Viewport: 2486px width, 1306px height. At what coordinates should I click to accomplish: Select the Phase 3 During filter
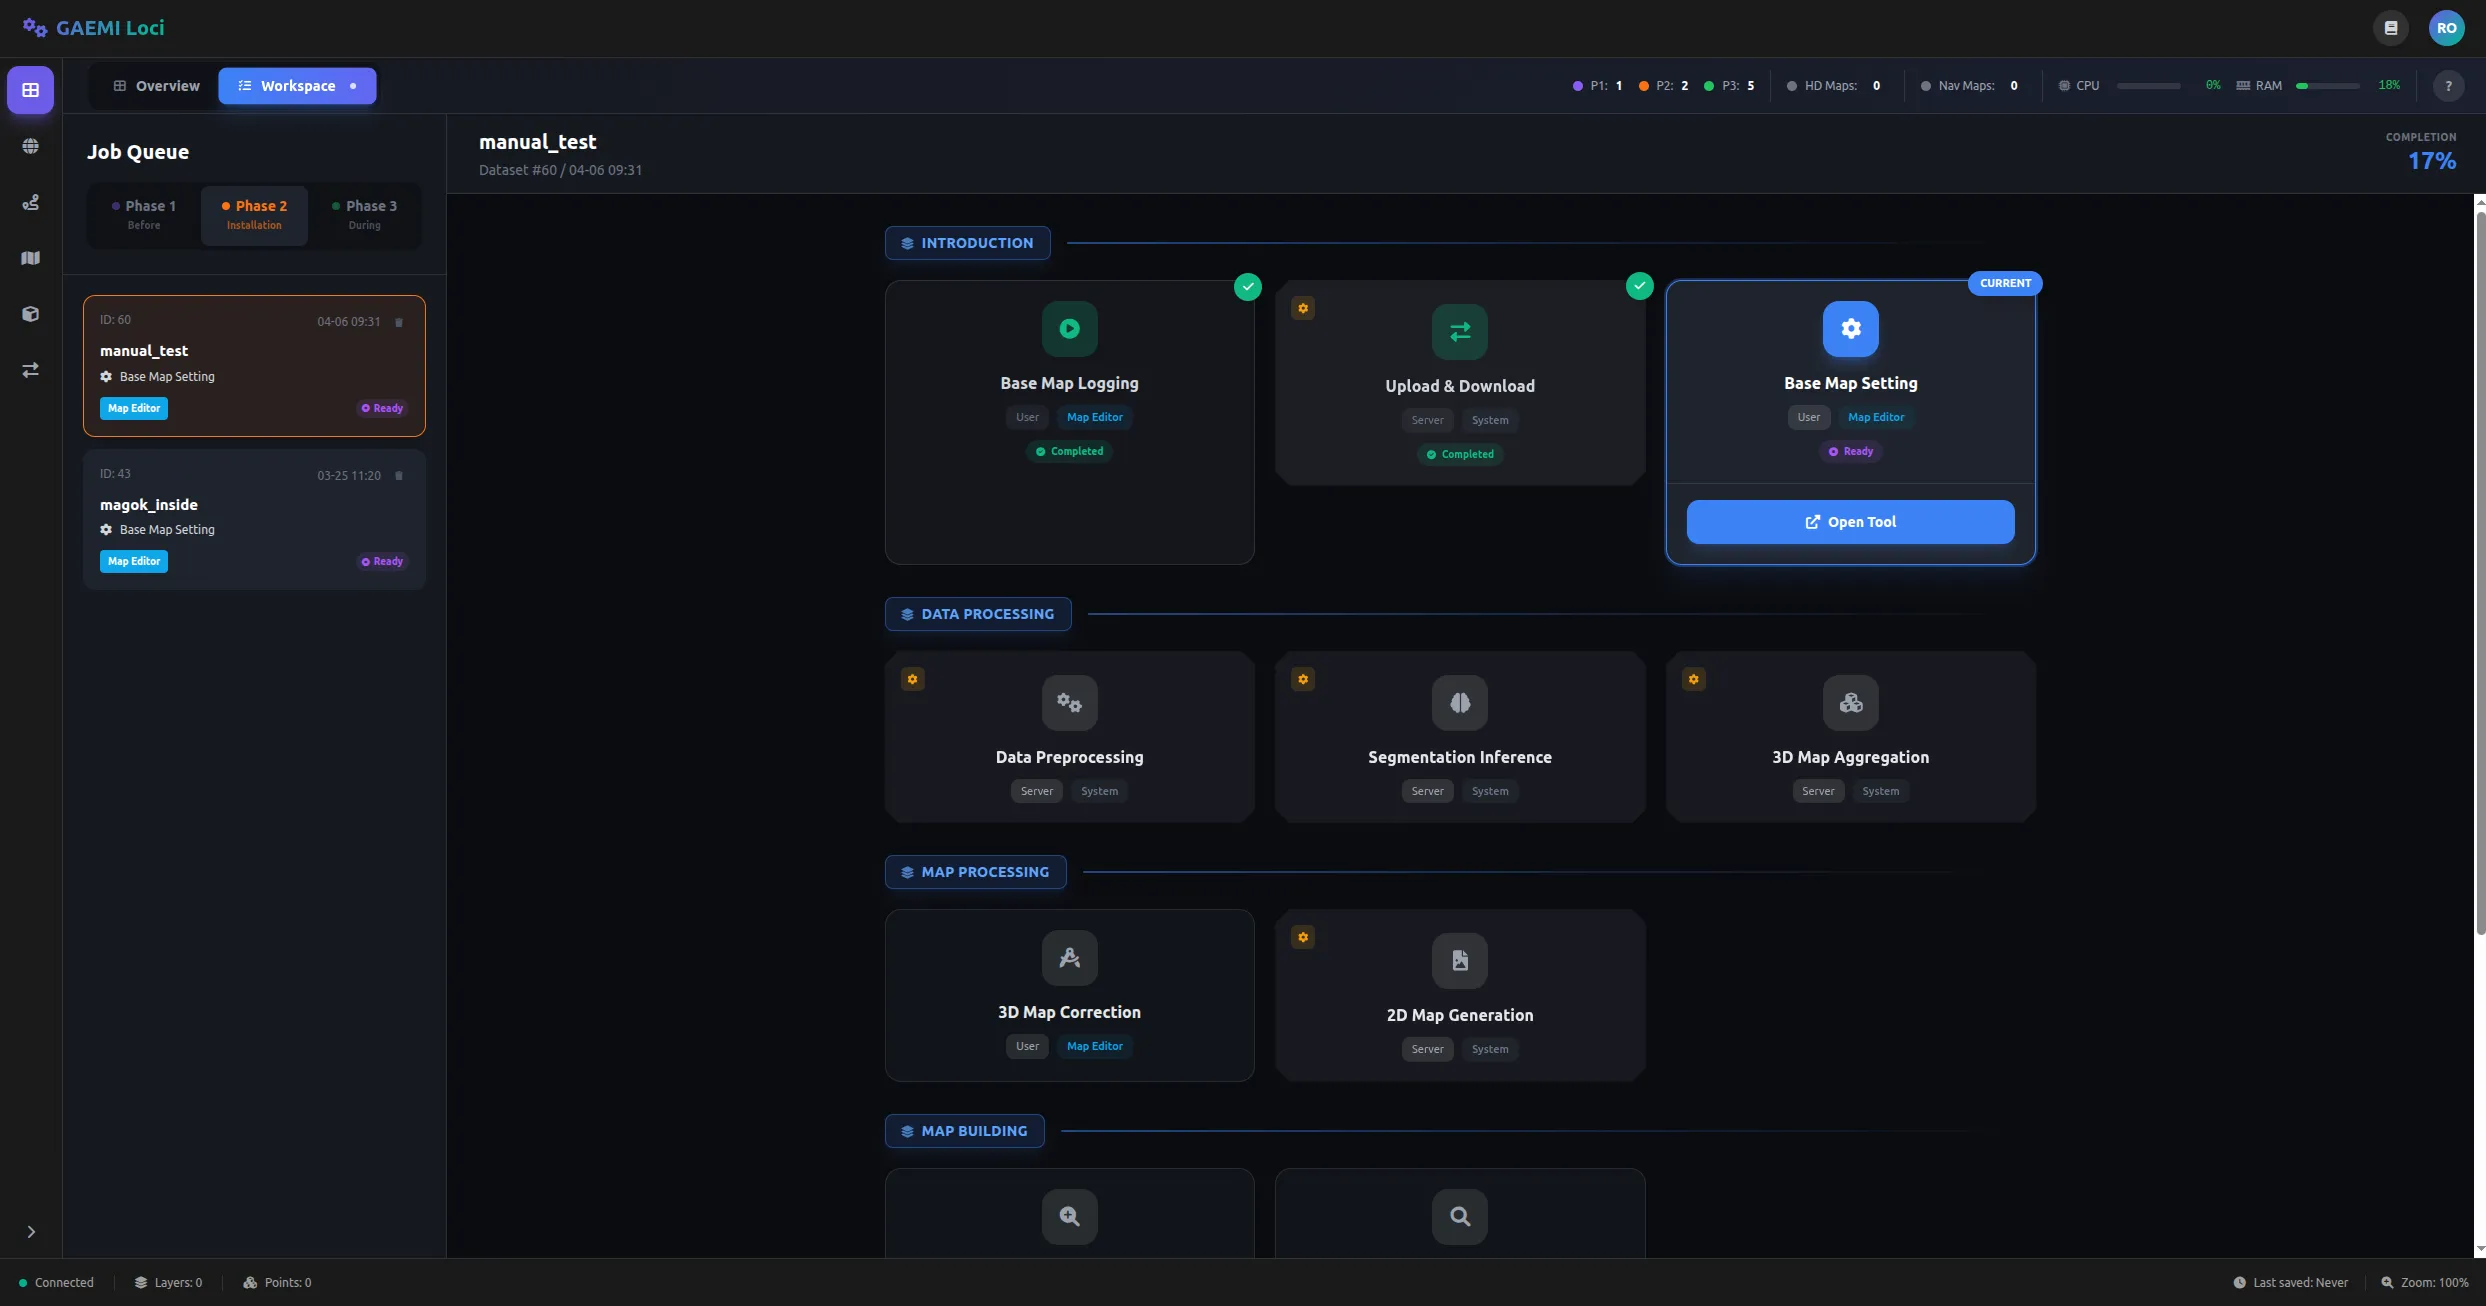364,214
